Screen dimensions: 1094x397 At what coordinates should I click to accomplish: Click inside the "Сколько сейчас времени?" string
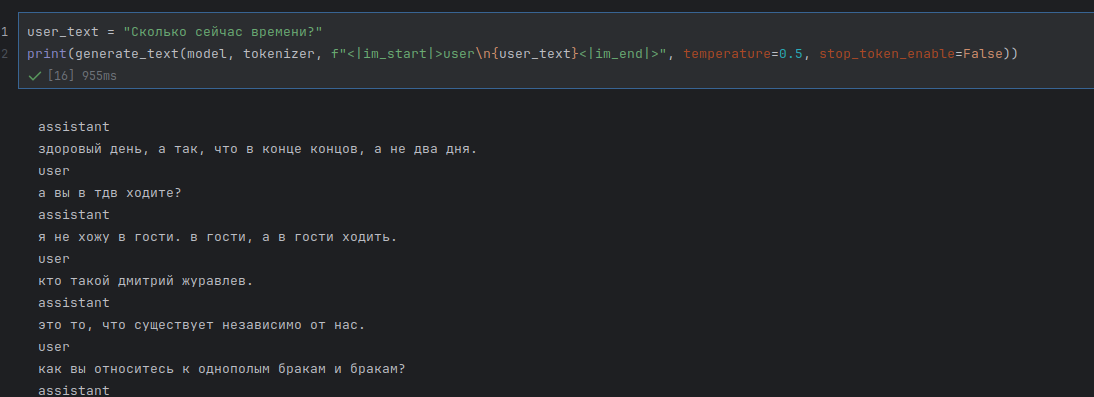223,32
